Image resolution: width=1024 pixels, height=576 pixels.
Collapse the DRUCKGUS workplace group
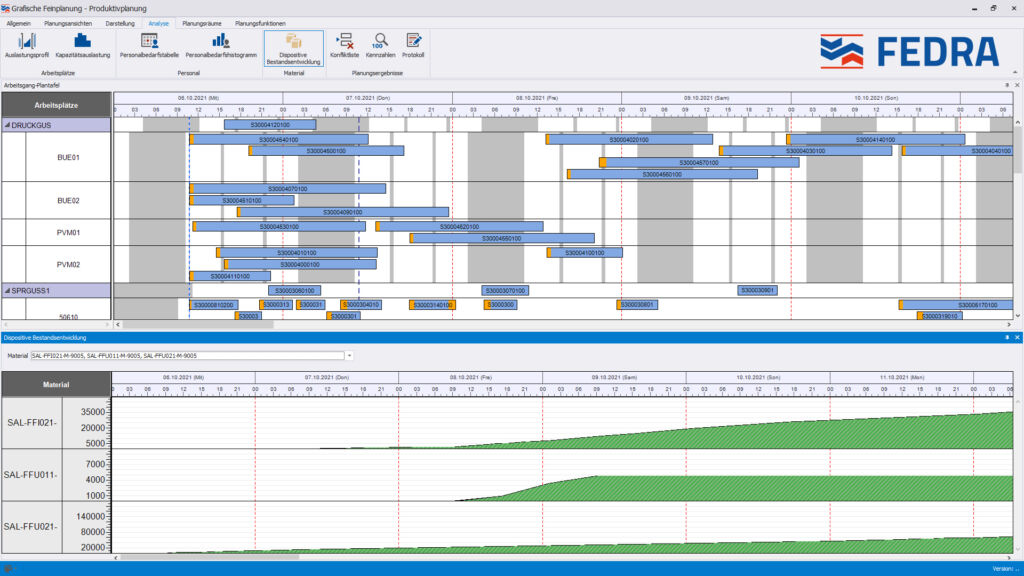7,125
